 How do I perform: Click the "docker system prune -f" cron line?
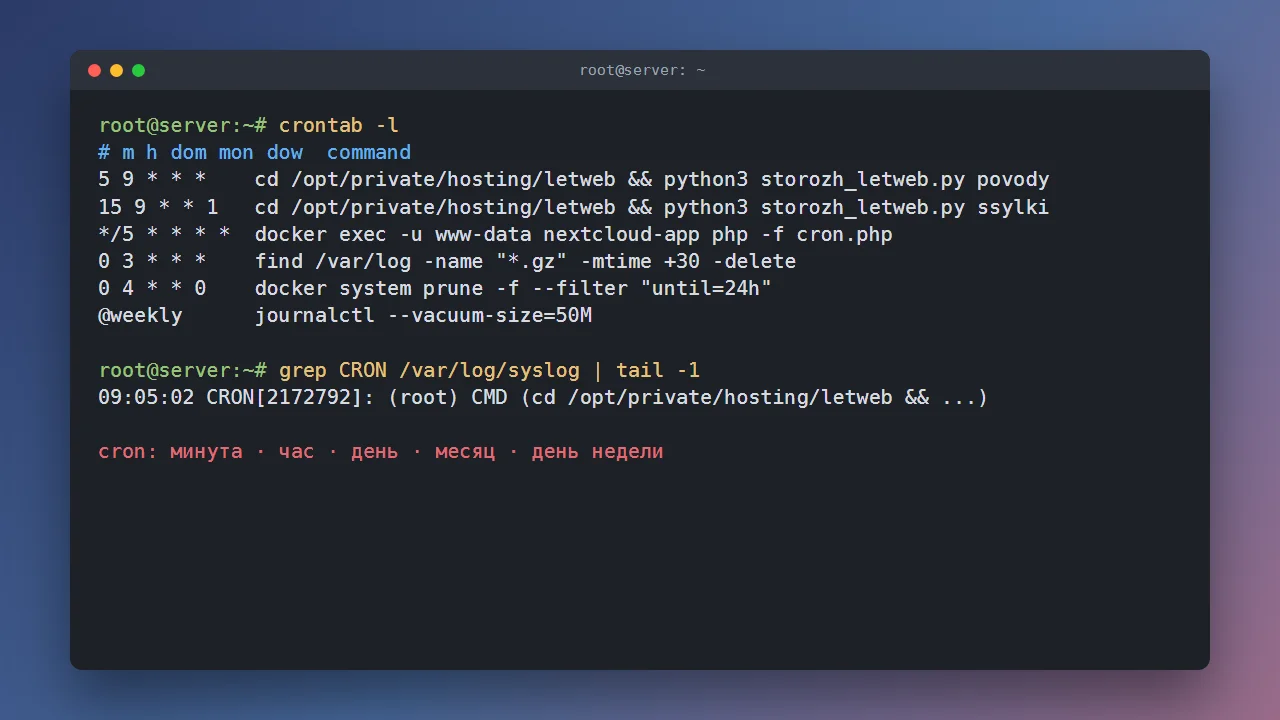tap(435, 288)
